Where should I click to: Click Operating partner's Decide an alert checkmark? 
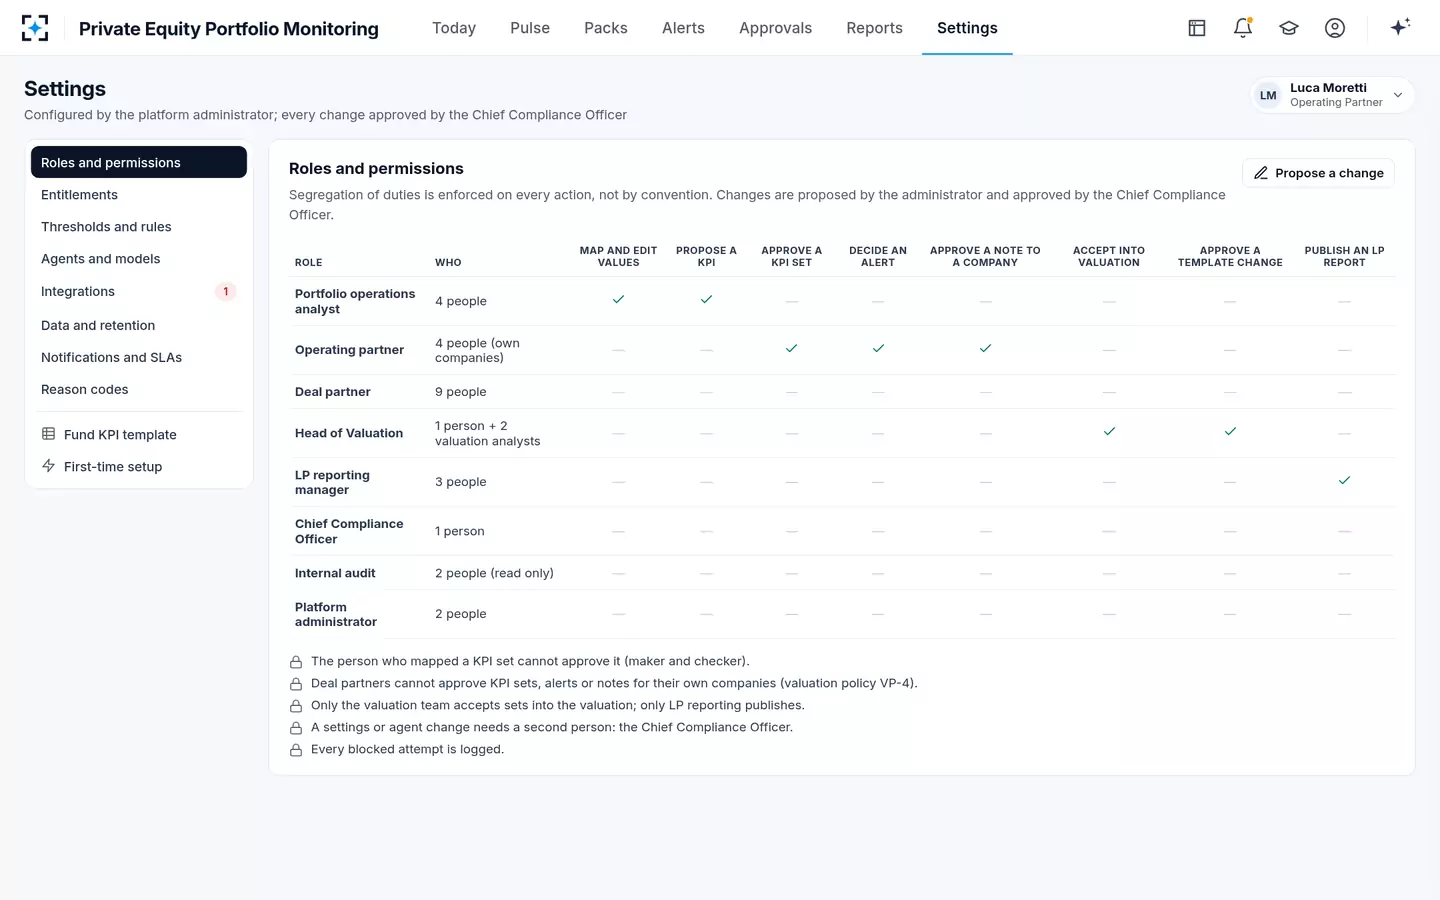[878, 348]
